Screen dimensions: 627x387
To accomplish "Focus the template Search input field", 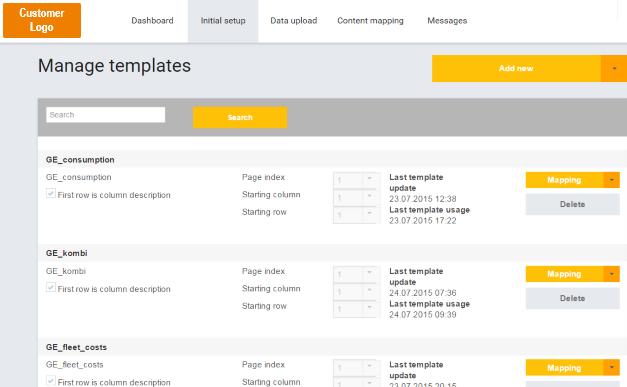I will [106, 115].
